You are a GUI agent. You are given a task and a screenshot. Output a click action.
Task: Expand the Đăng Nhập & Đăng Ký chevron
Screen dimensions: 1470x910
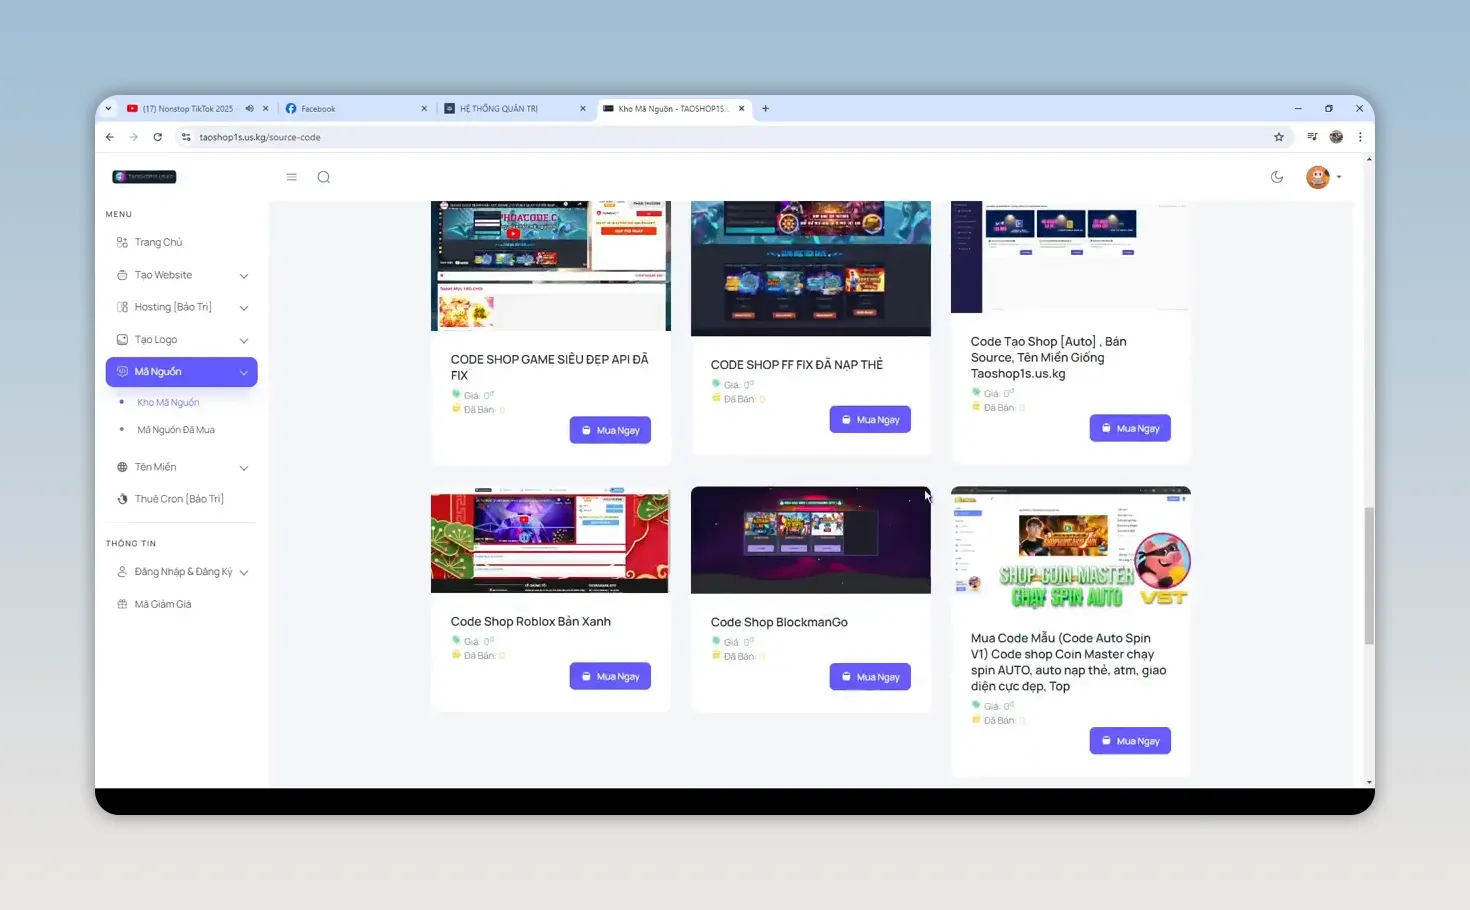tap(243, 573)
